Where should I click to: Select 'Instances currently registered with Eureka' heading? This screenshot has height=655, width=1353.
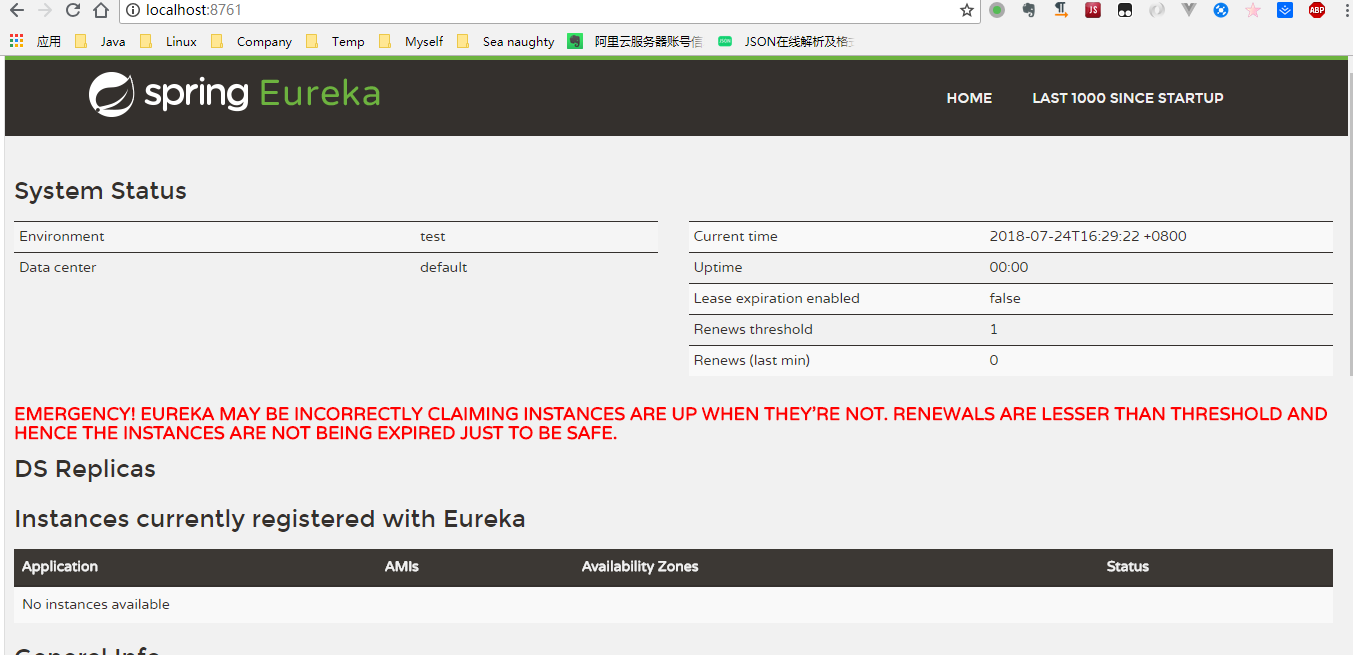point(270,520)
